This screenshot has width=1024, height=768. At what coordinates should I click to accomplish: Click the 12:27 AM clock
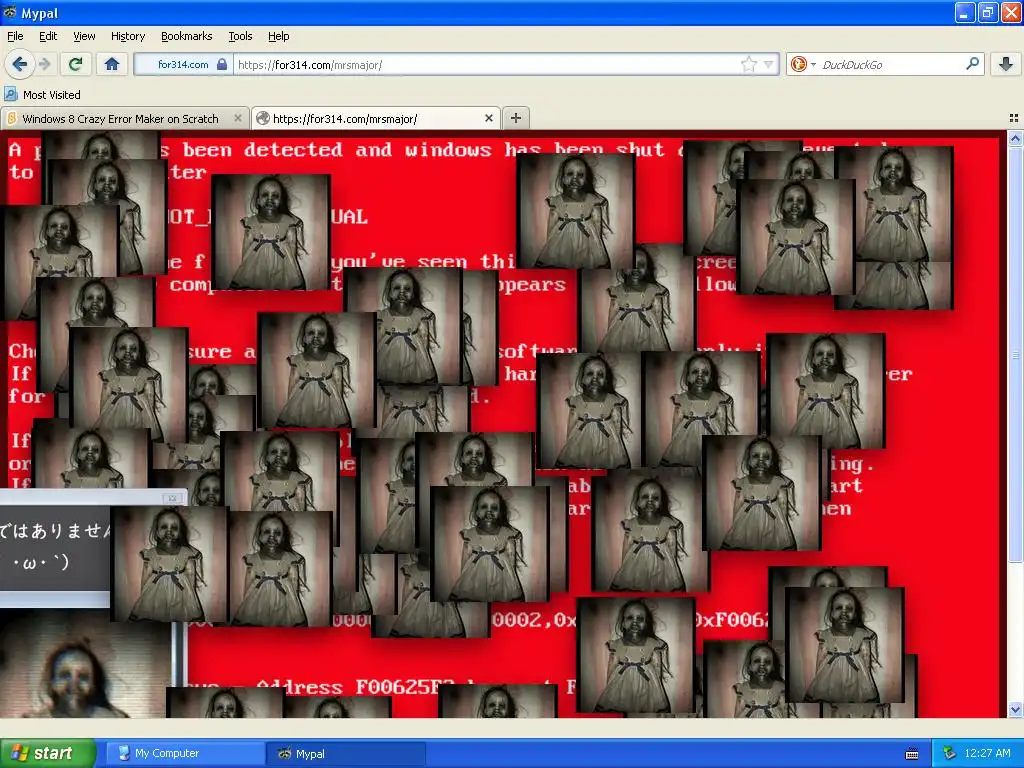pyautogui.click(x=987, y=753)
